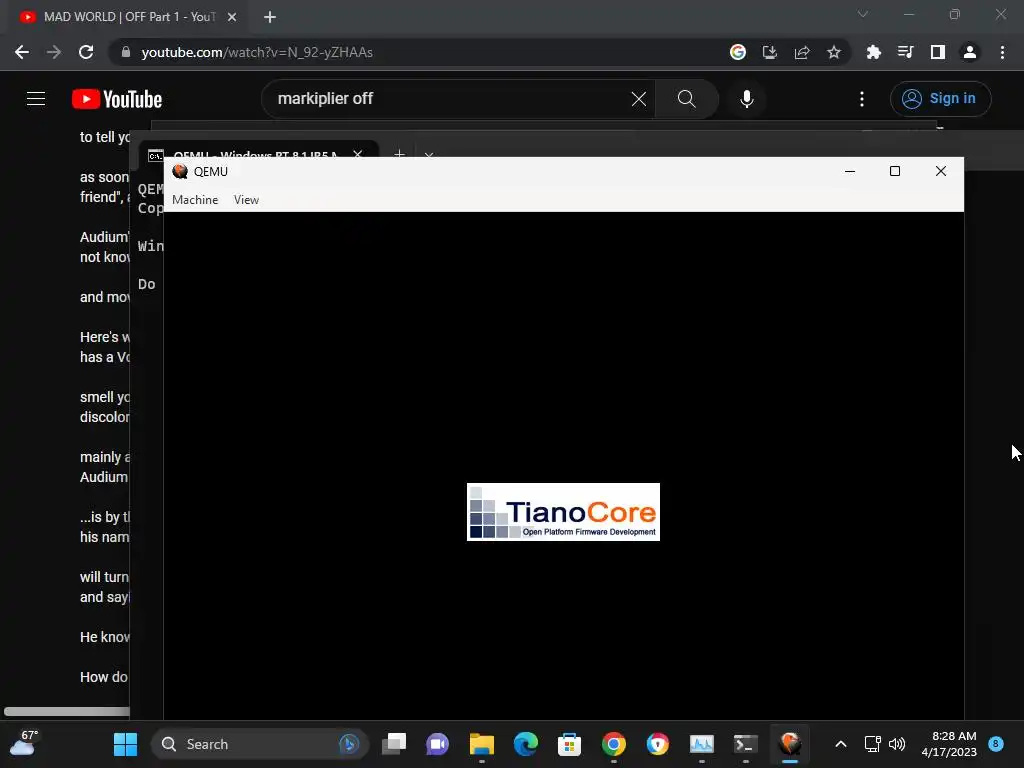Go back in Chrome
Viewport: 1024px width, 768px height.
point(22,52)
